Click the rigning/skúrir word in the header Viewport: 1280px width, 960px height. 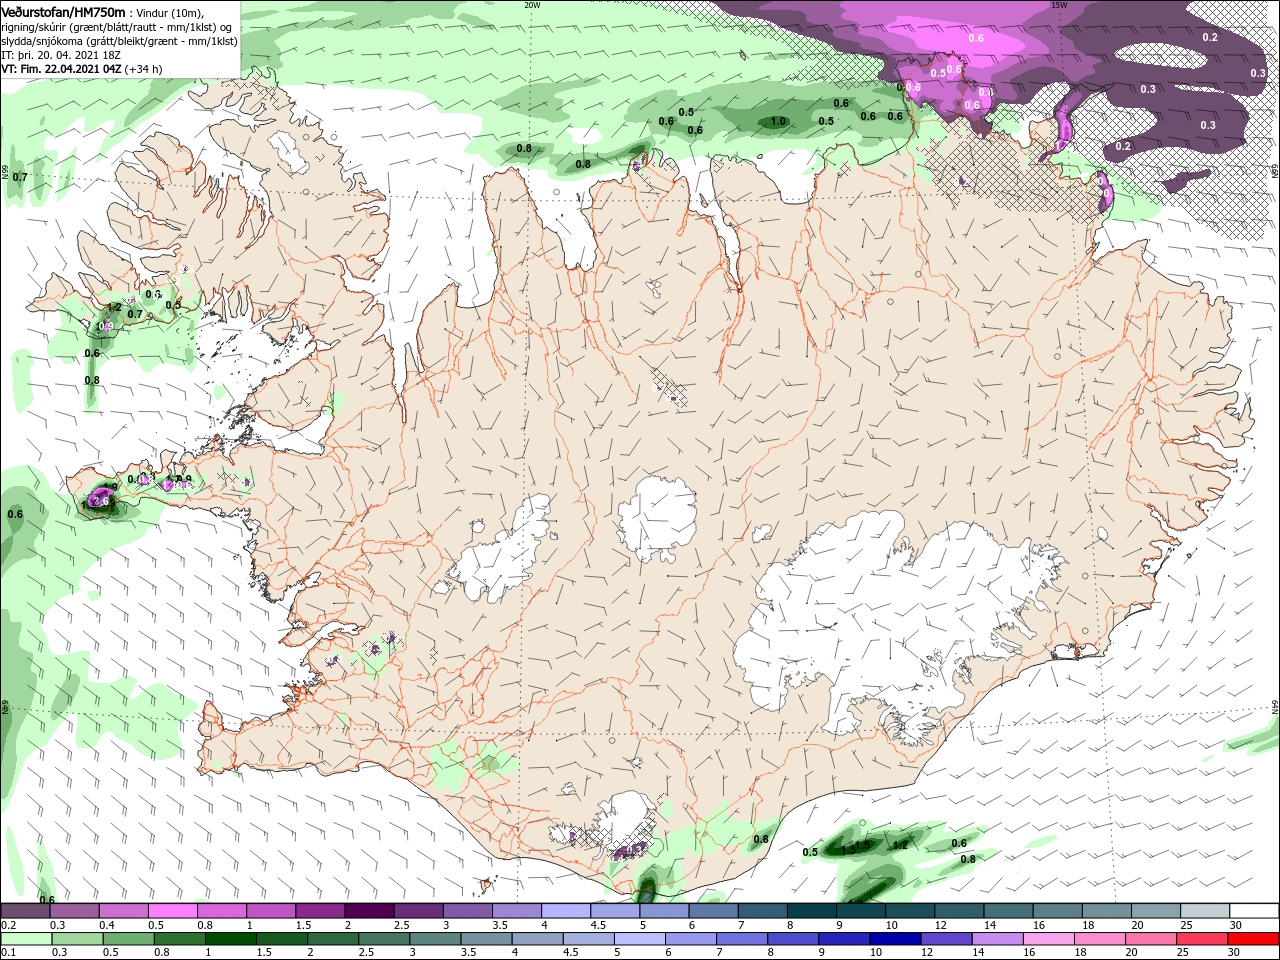[34, 27]
